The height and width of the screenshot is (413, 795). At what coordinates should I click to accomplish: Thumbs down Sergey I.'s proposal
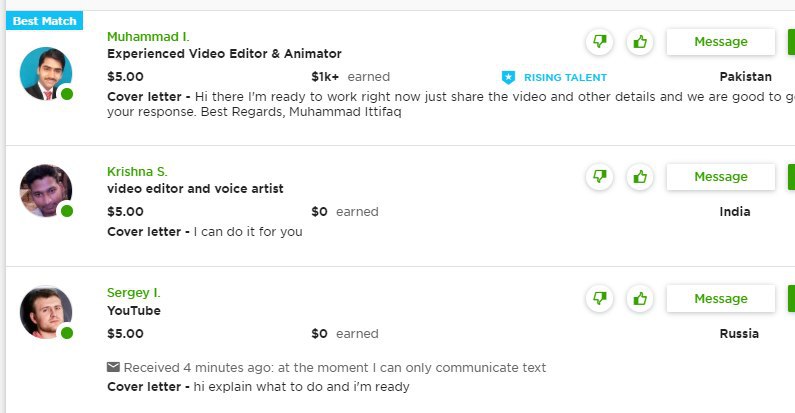click(x=600, y=298)
